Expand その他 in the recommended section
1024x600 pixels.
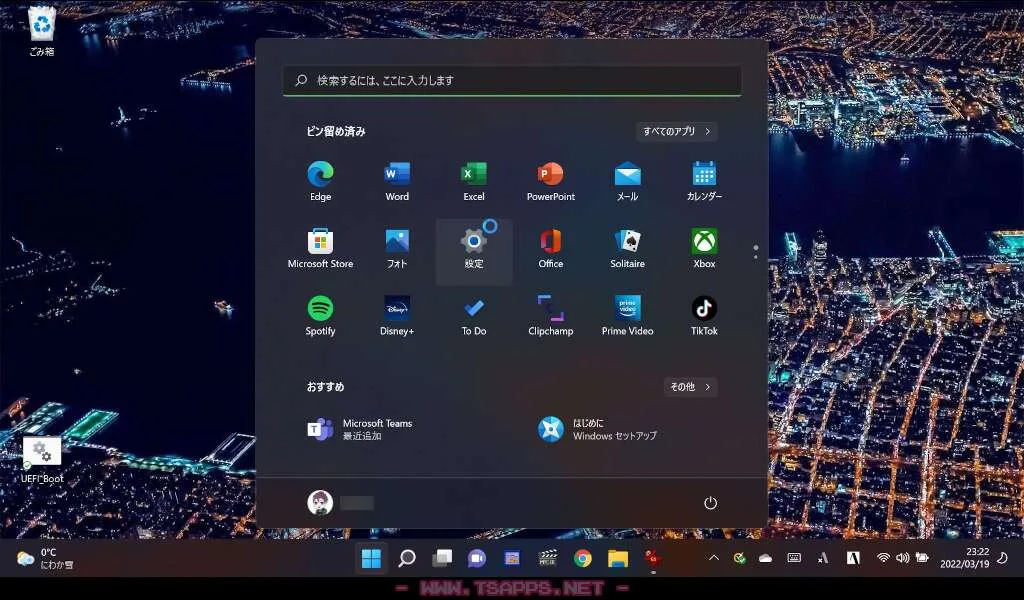click(690, 387)
